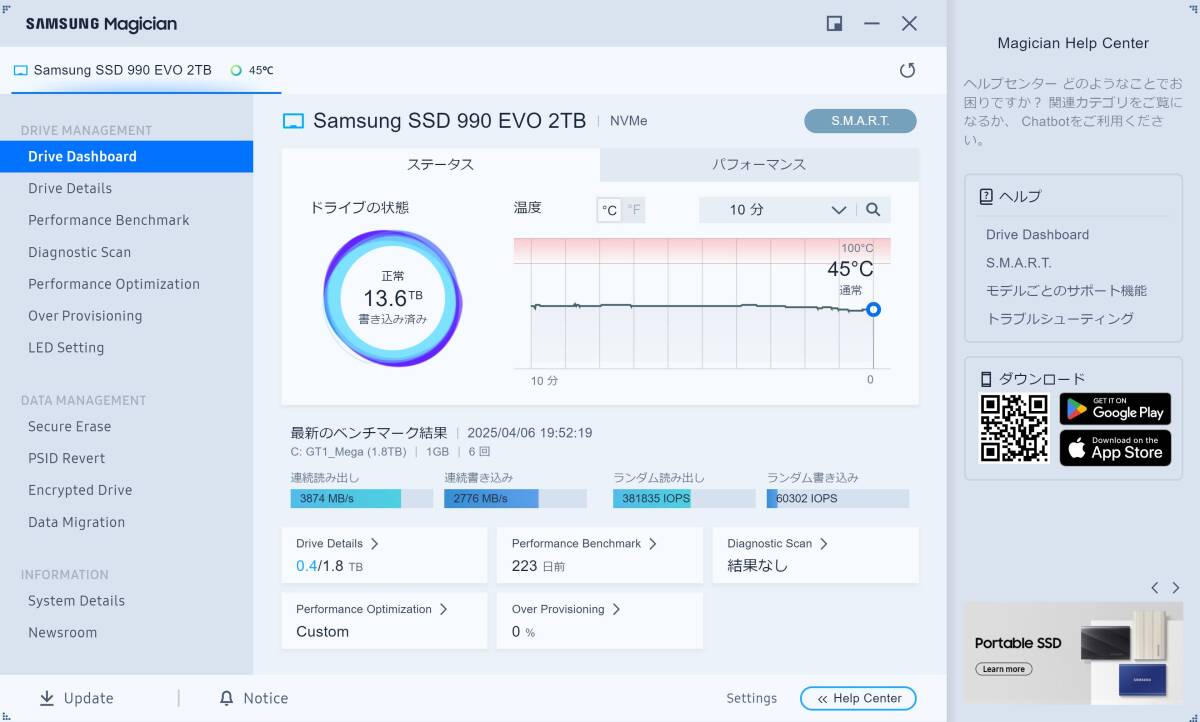This screenshot has width=1200, height=722.
Task: Click the refresh icon in the drive bar
Action: [907, 70]
